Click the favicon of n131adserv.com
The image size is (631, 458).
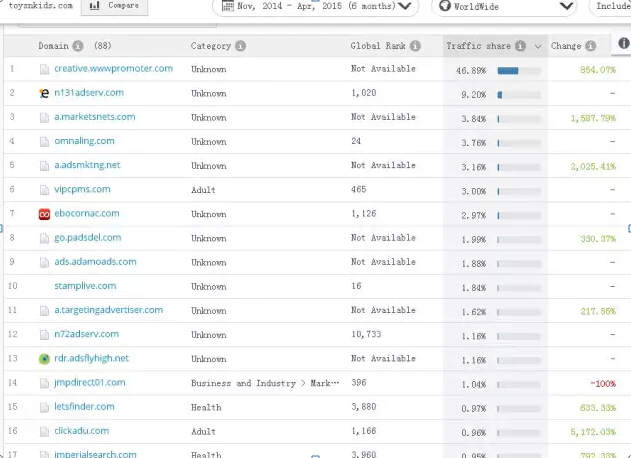click(x=44, y=93)
